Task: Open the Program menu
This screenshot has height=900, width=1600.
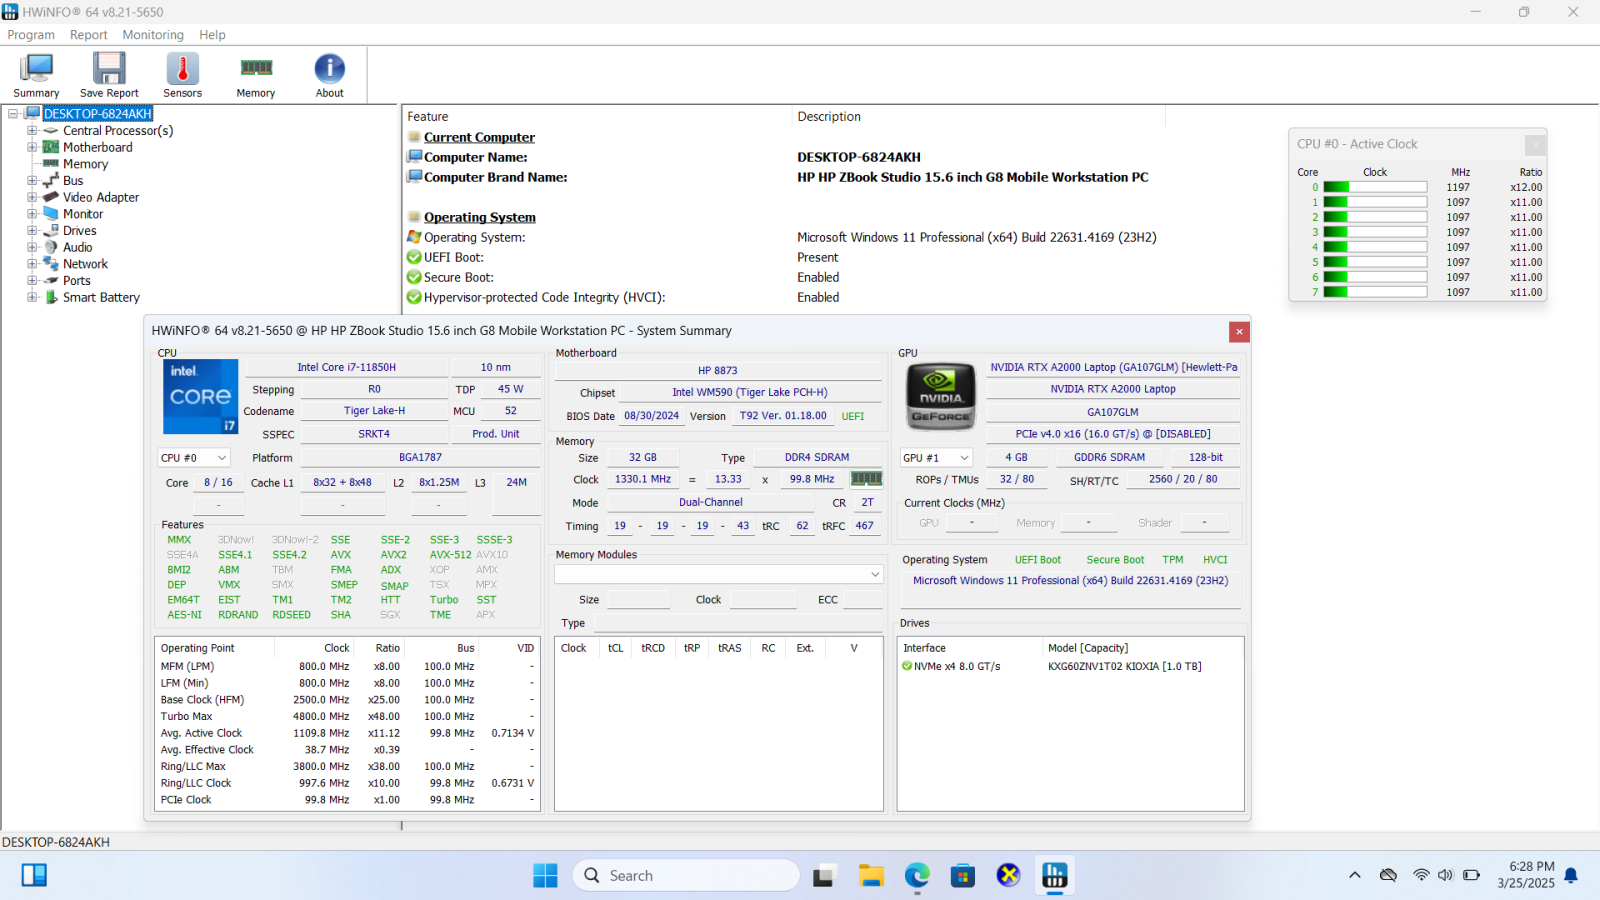Action: 31,35
